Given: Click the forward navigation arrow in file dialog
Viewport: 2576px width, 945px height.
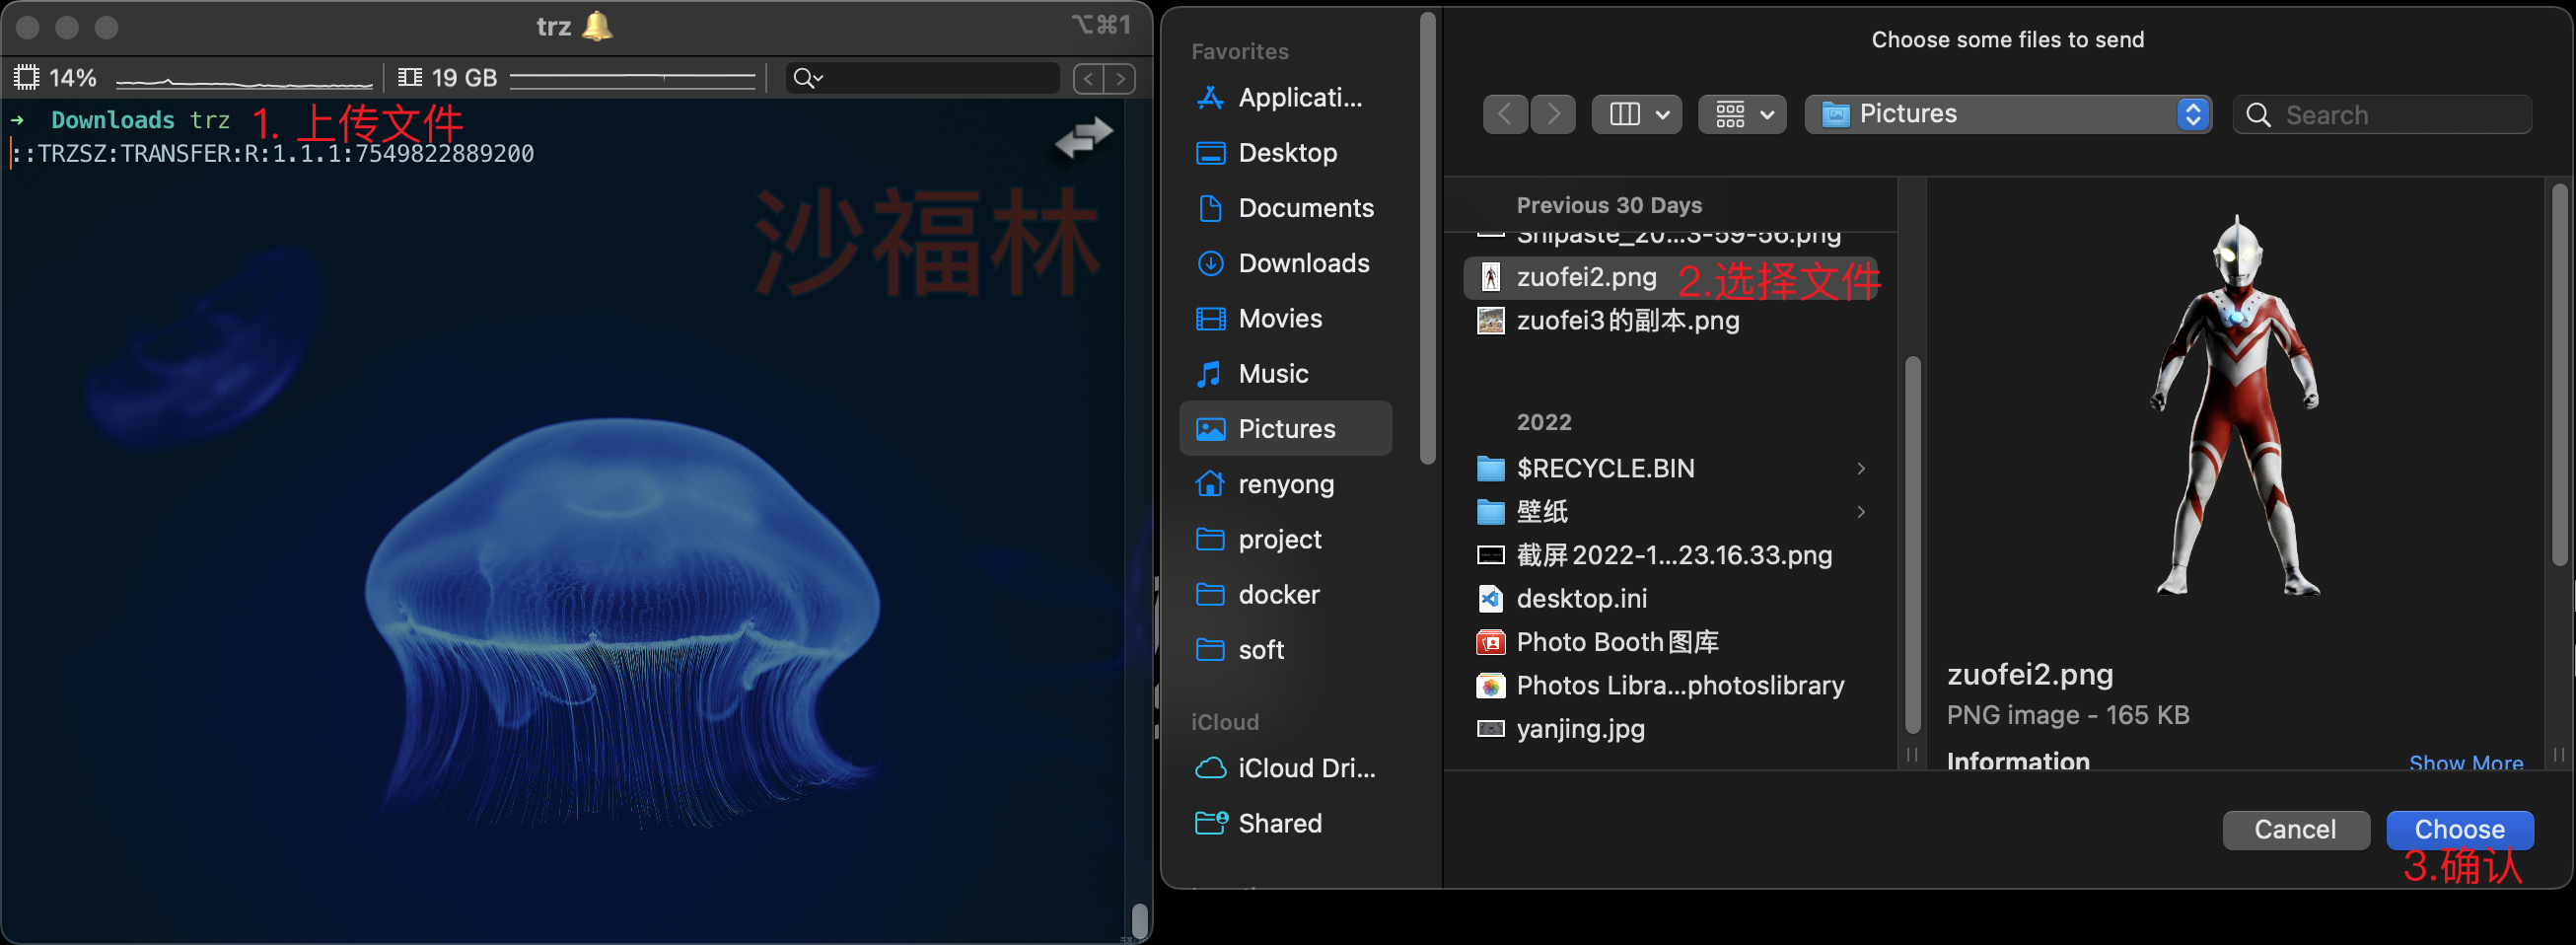Looking at the screenshot, I should coord(1552,114).
